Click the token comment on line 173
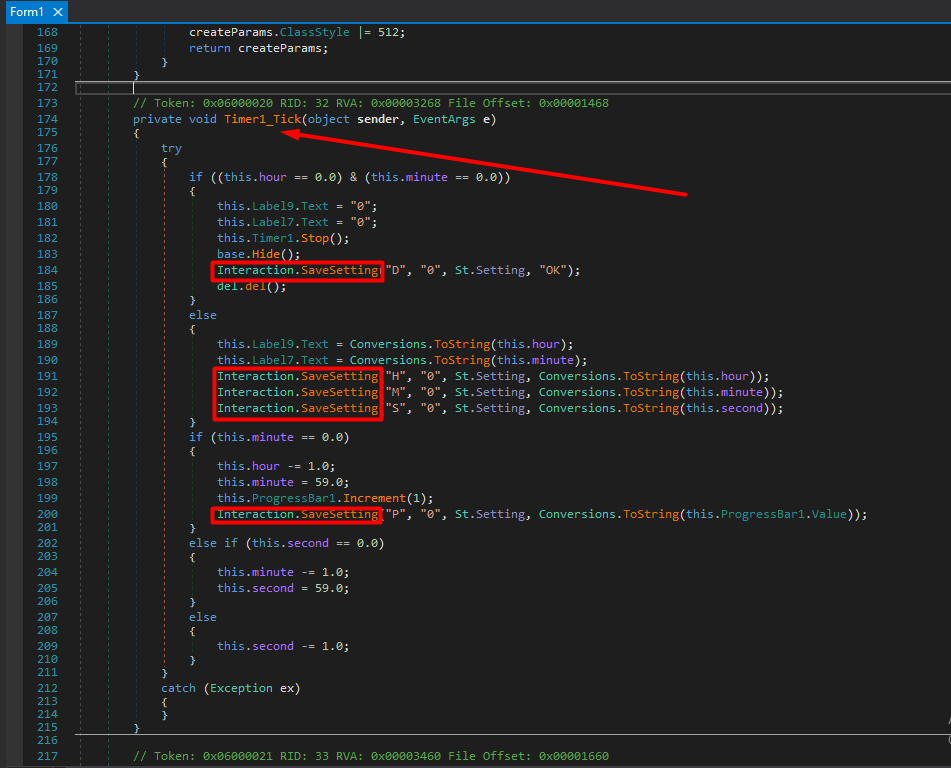The width and height of the screenshot is (951, 768). click(x=370, y=103)
